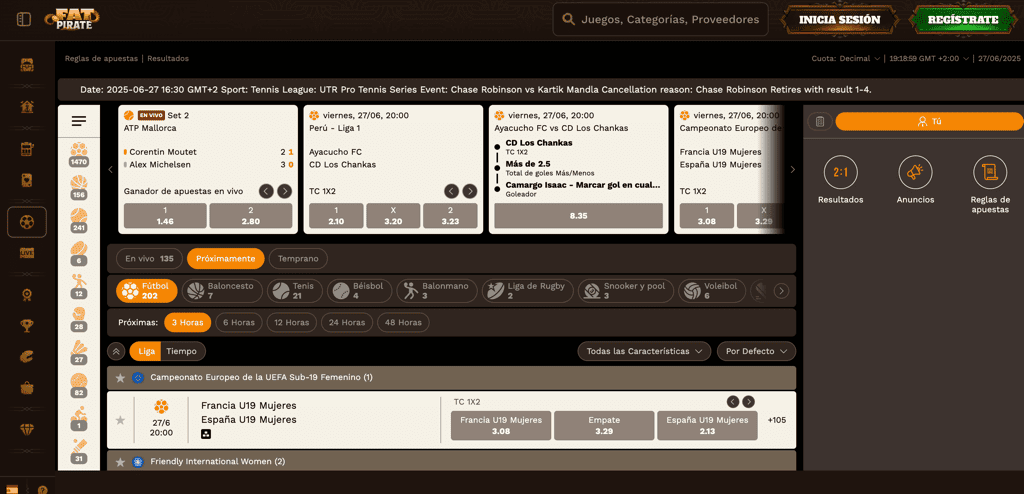Click the sports list hamburger menu icon
The width and height of the screenshot is (1024, 494).
pyautogui.click(x=79, y=121)
